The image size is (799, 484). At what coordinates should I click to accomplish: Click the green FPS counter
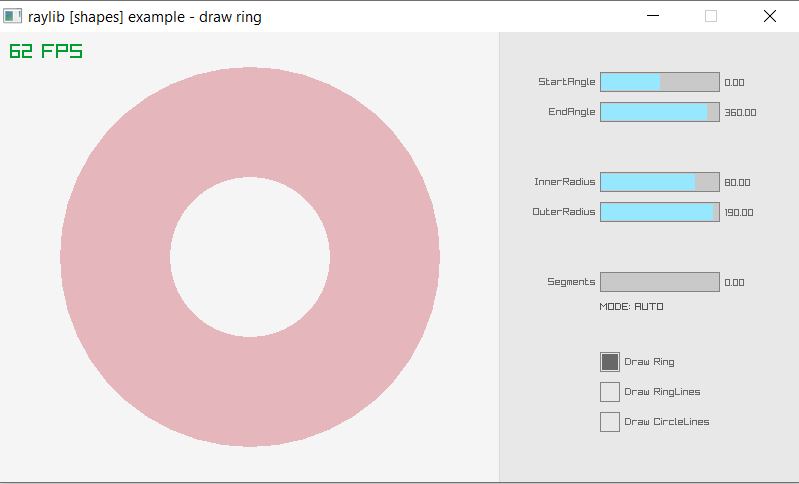tap(46, 51)
